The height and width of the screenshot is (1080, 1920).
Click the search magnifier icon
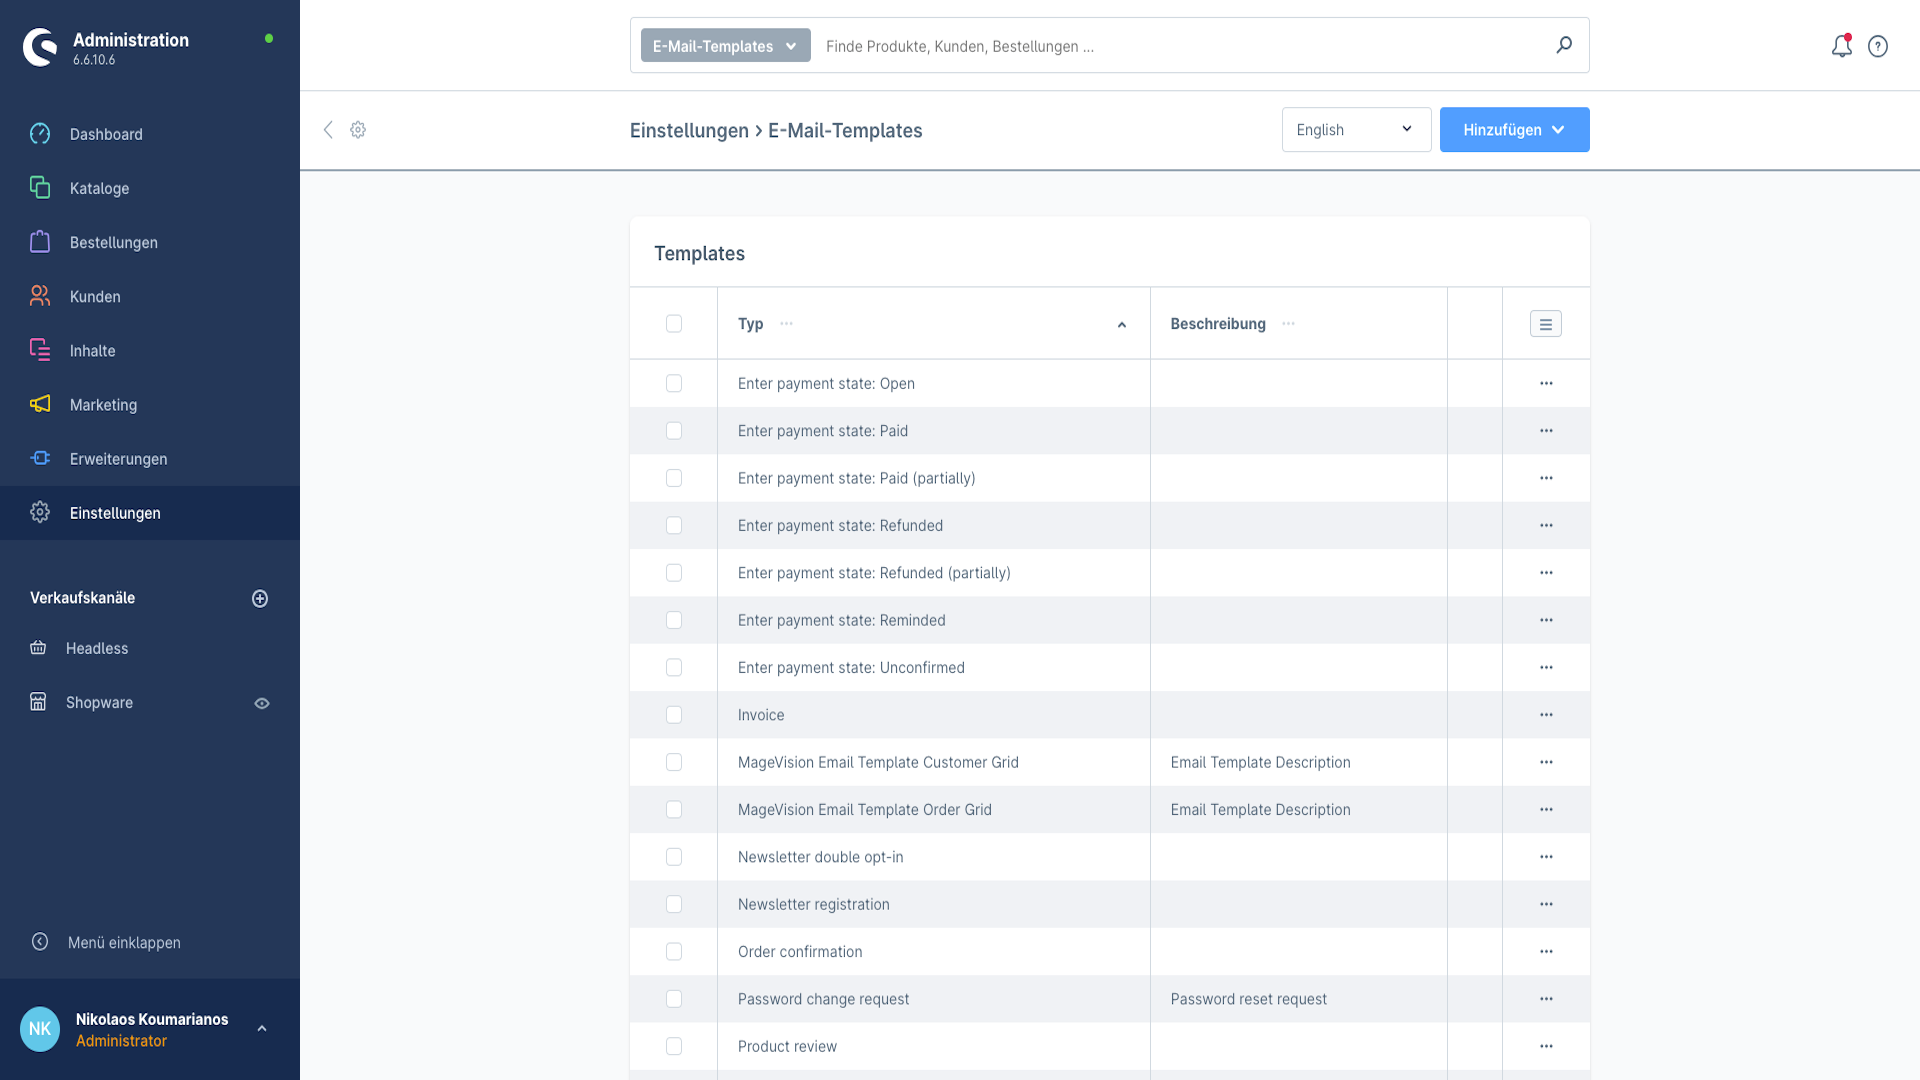point(1564,45)
